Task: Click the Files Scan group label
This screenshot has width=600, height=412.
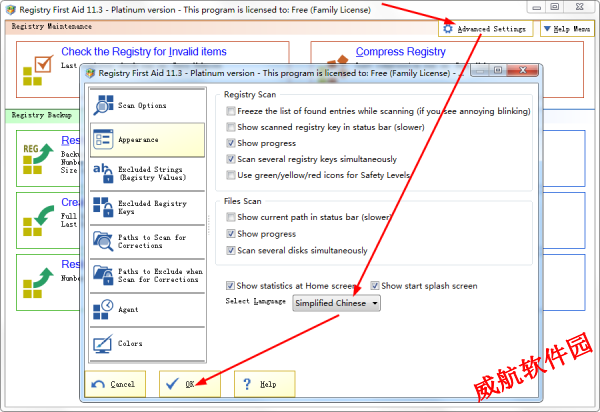Action: (x=243, y=201)
